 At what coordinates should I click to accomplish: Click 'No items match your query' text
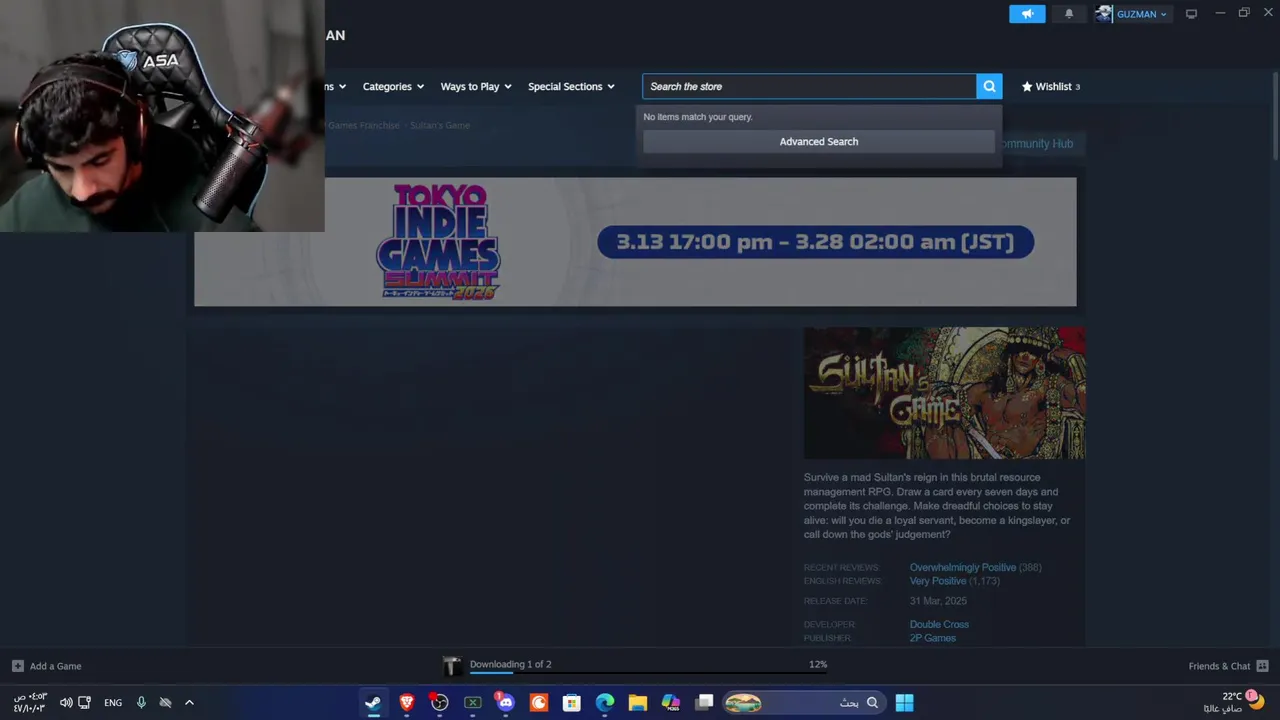(698, 117)
